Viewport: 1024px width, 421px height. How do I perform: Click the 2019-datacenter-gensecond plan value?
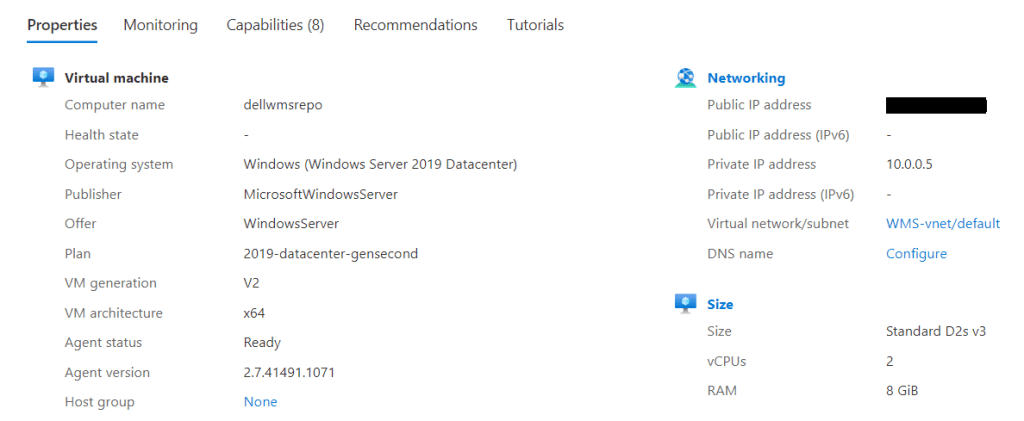(x=330, y=254)
